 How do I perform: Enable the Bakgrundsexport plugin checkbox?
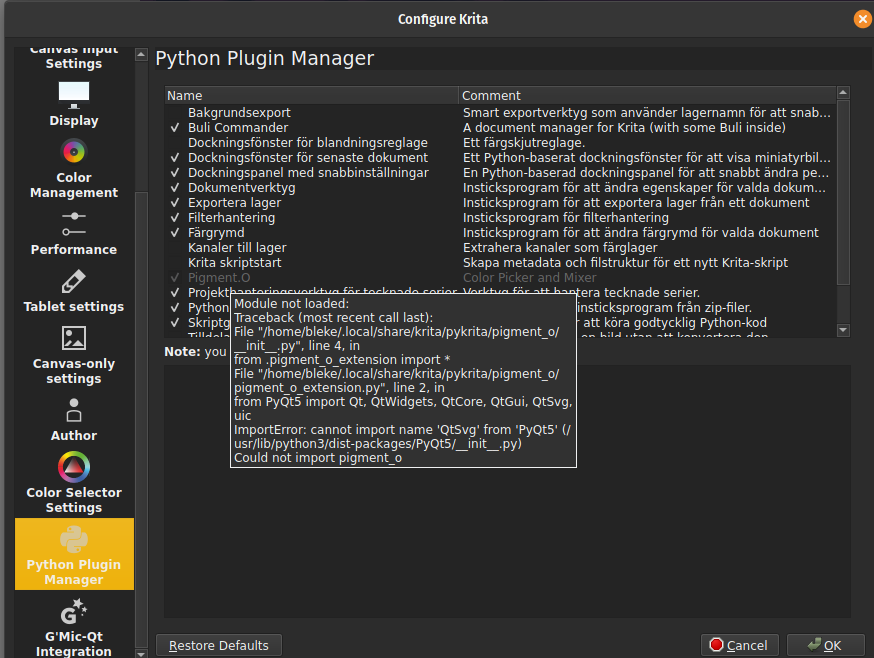[x=175, y=113]
